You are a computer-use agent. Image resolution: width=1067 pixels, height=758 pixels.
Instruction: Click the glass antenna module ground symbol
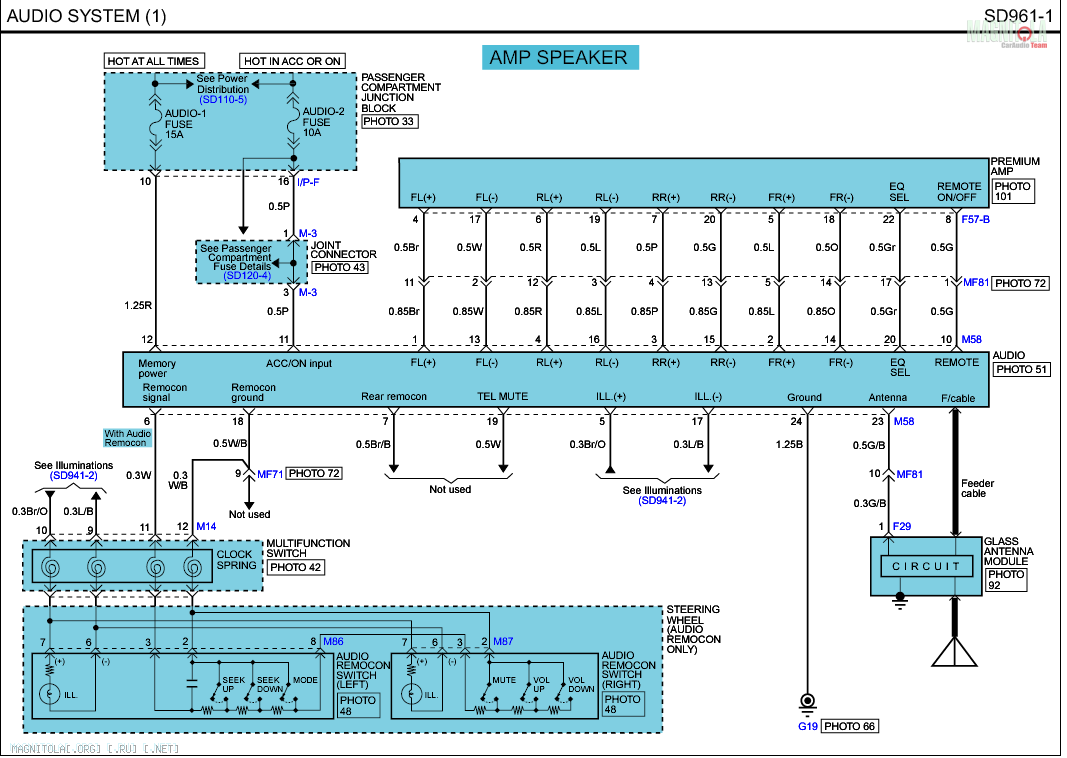point(899,600)
